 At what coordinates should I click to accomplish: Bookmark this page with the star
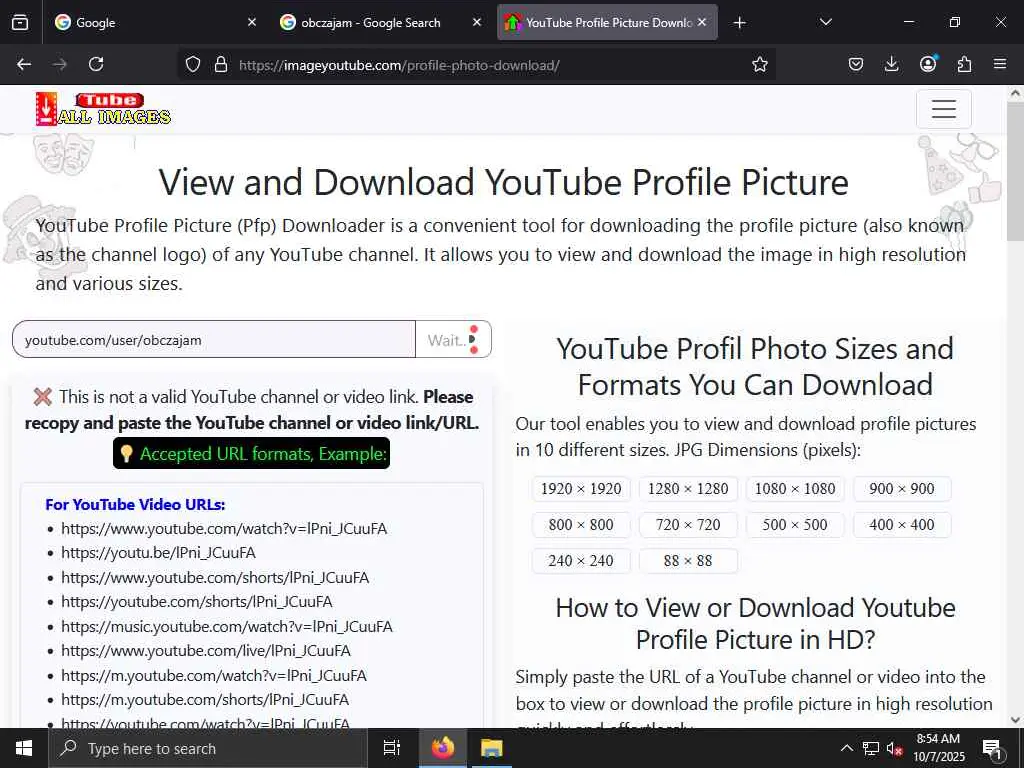(760, 64)
